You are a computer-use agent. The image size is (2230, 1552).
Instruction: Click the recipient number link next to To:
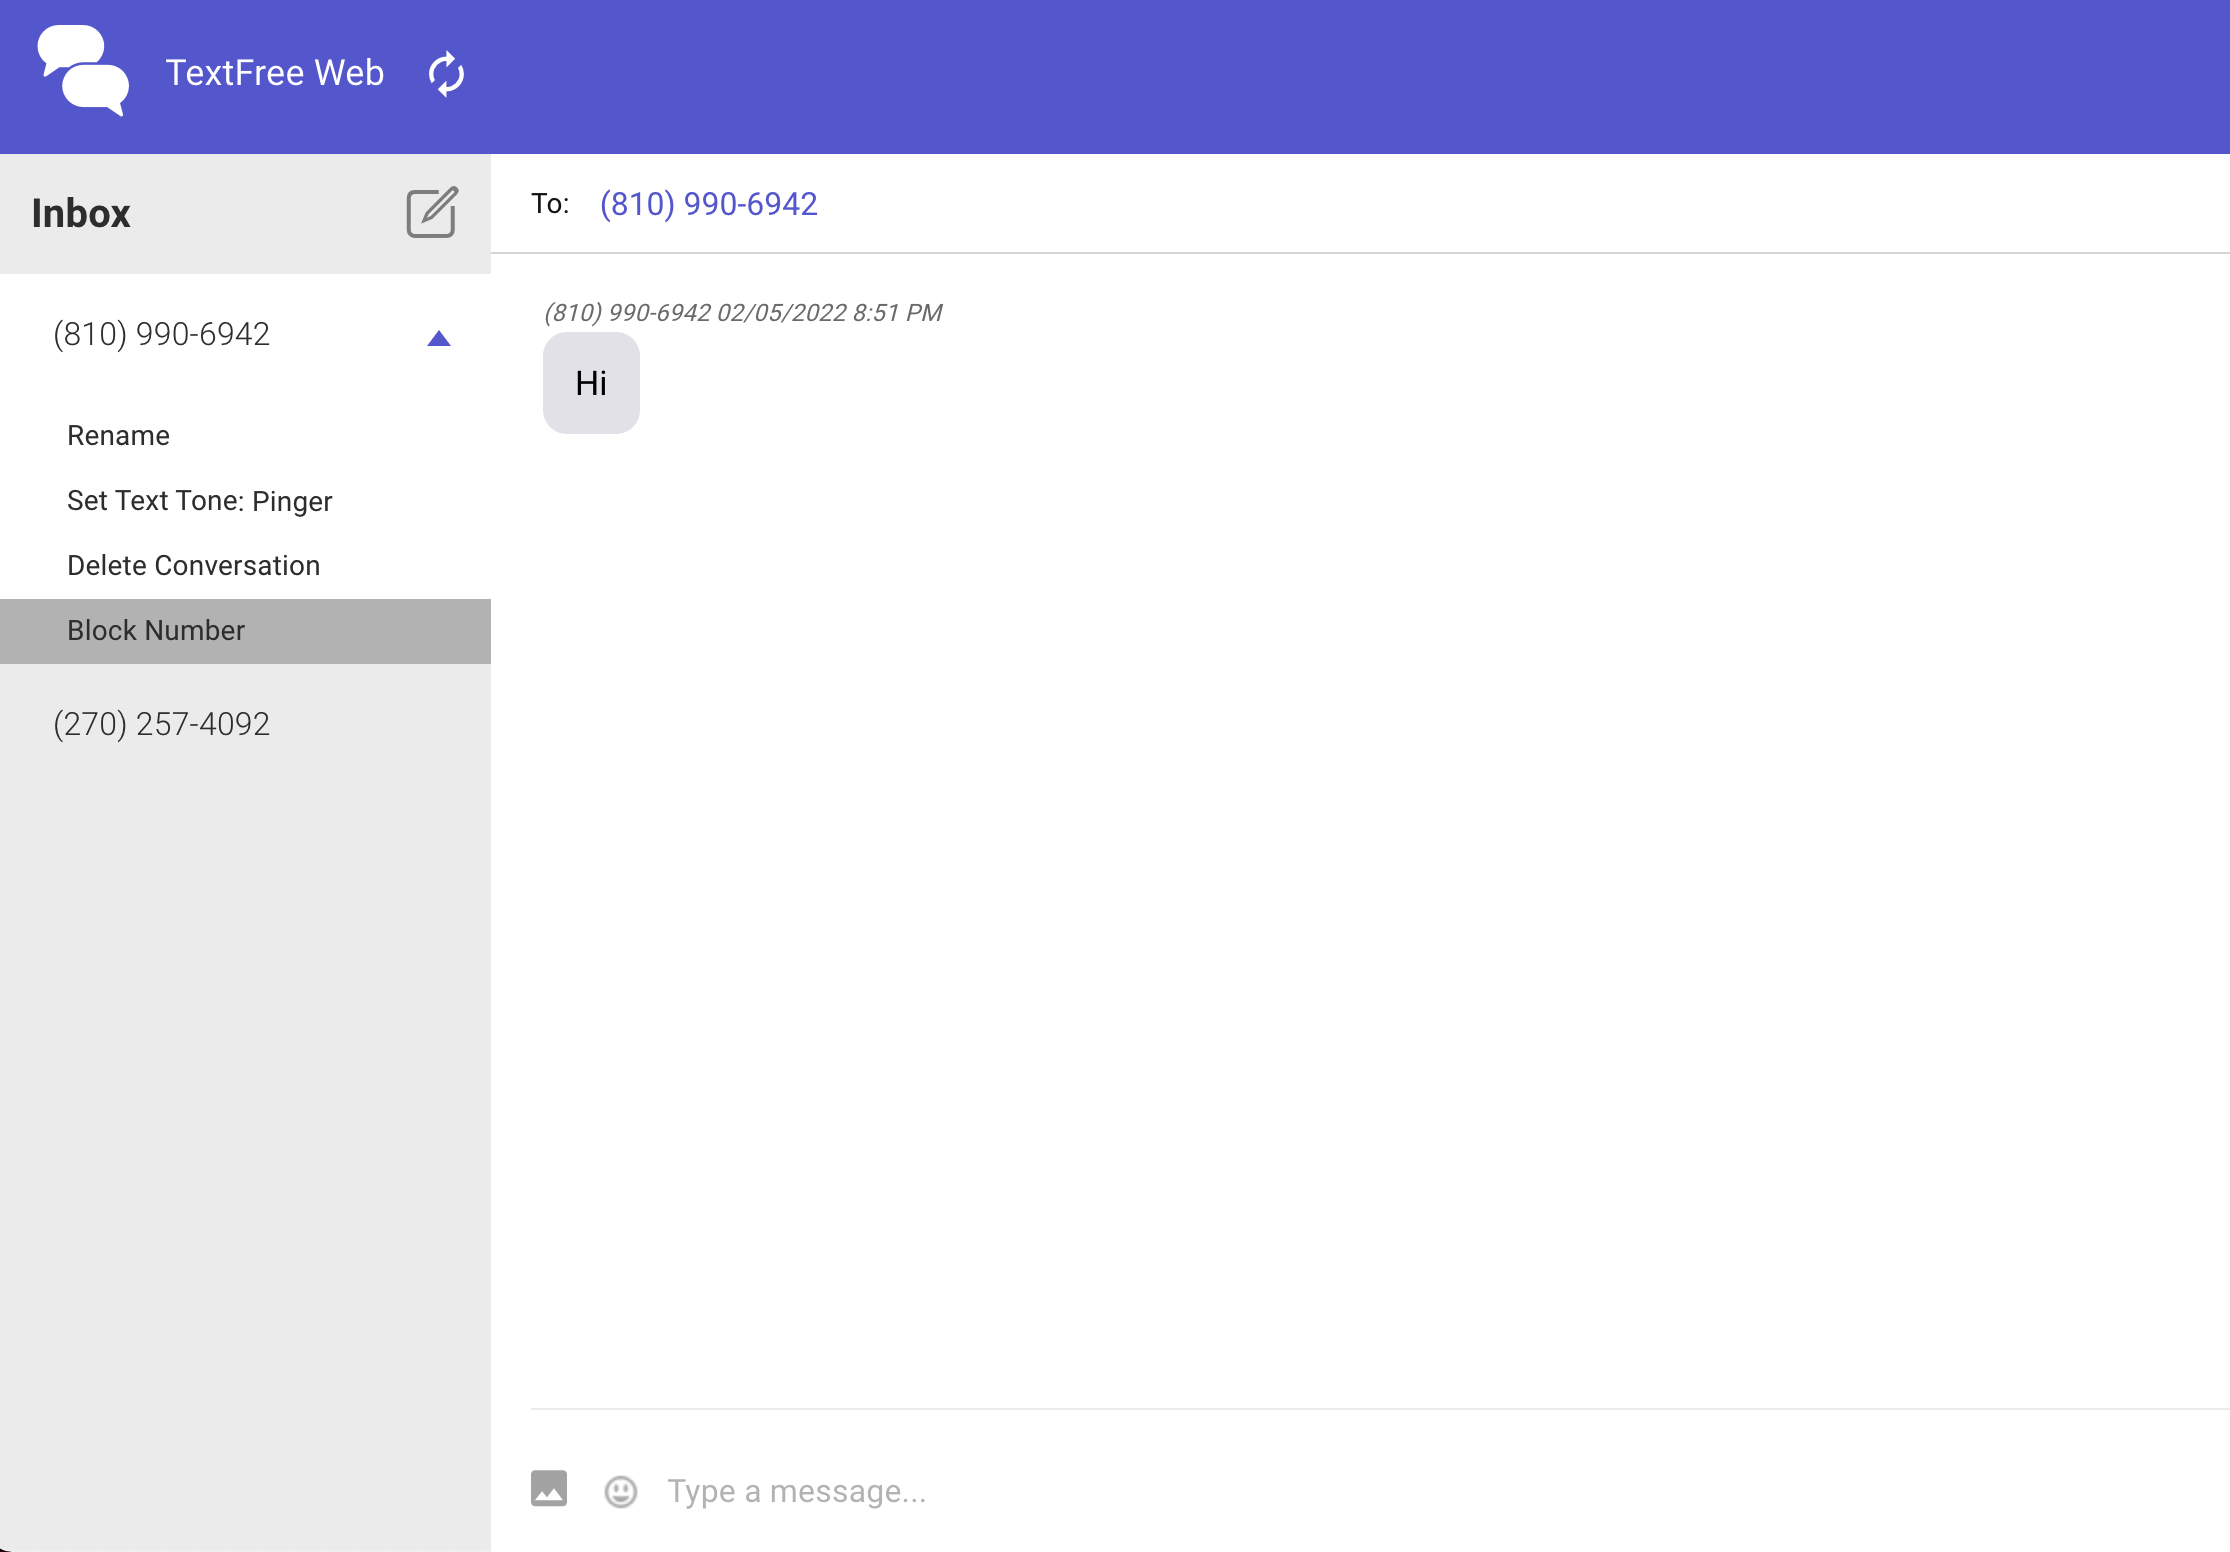tap(708, 204)
